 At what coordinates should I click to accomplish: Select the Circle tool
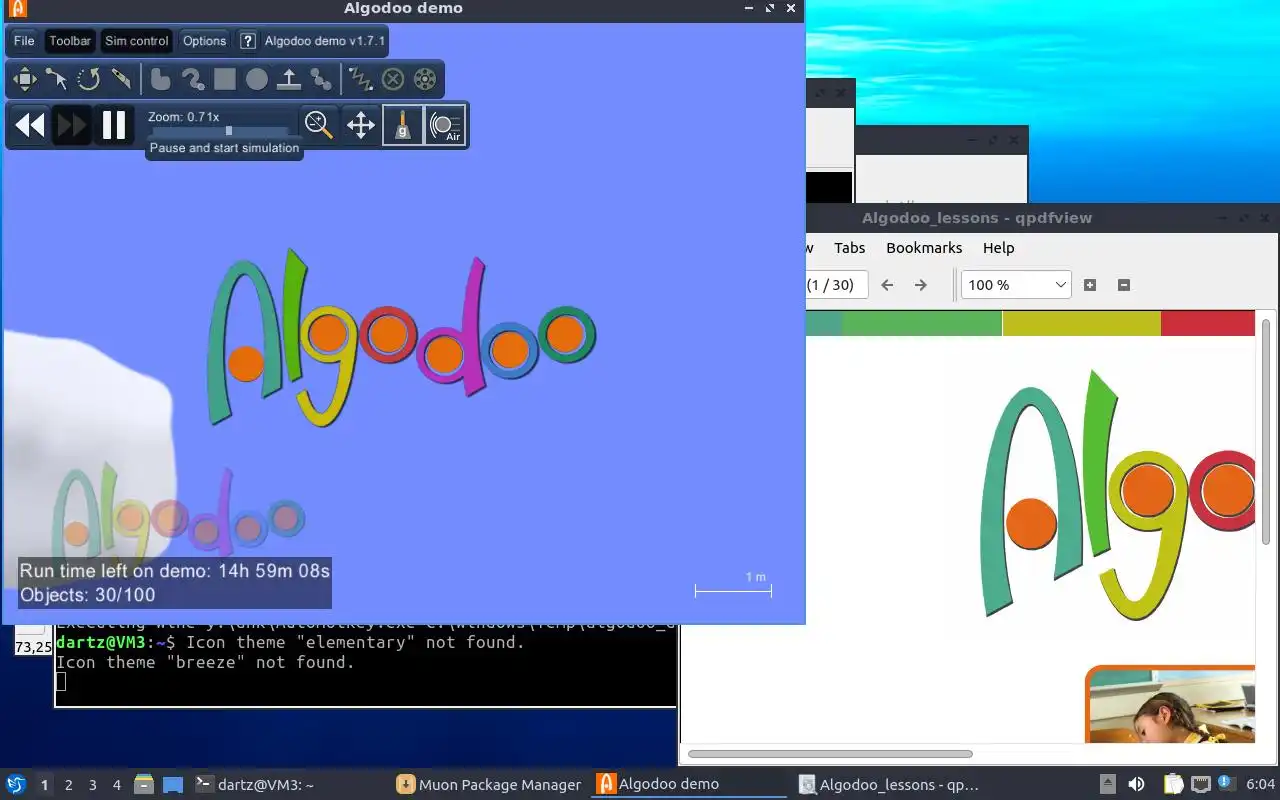pos(257,79)
